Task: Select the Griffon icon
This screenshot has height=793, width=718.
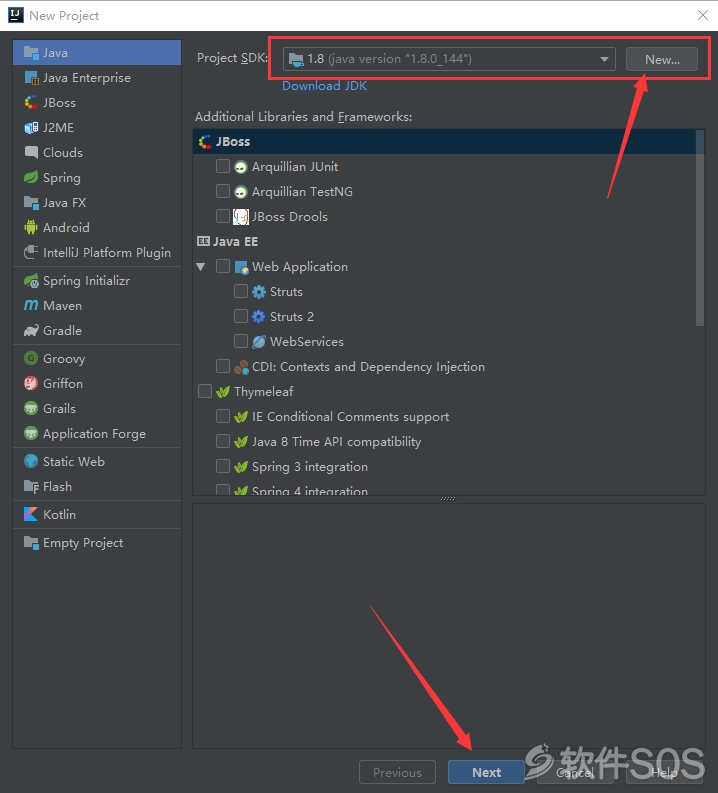Action: click(31, 383)
